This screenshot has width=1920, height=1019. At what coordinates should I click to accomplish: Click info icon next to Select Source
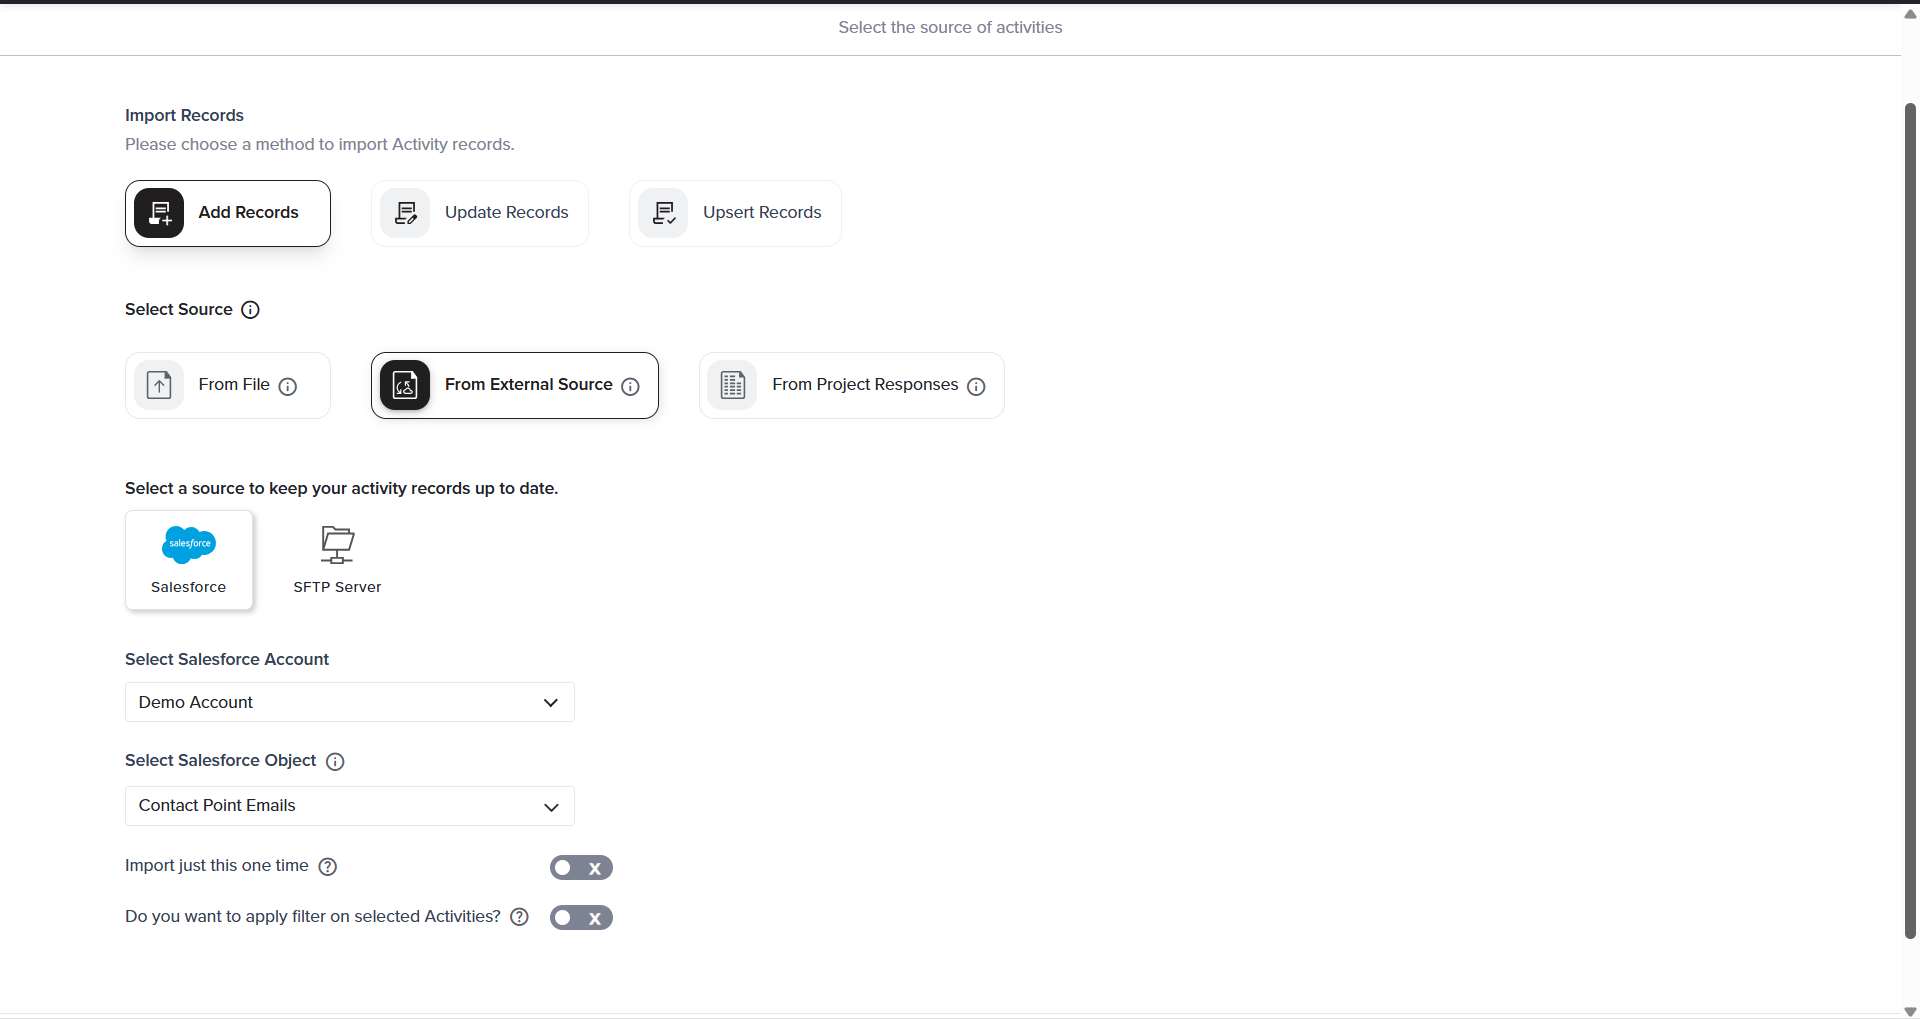(251, 310)
